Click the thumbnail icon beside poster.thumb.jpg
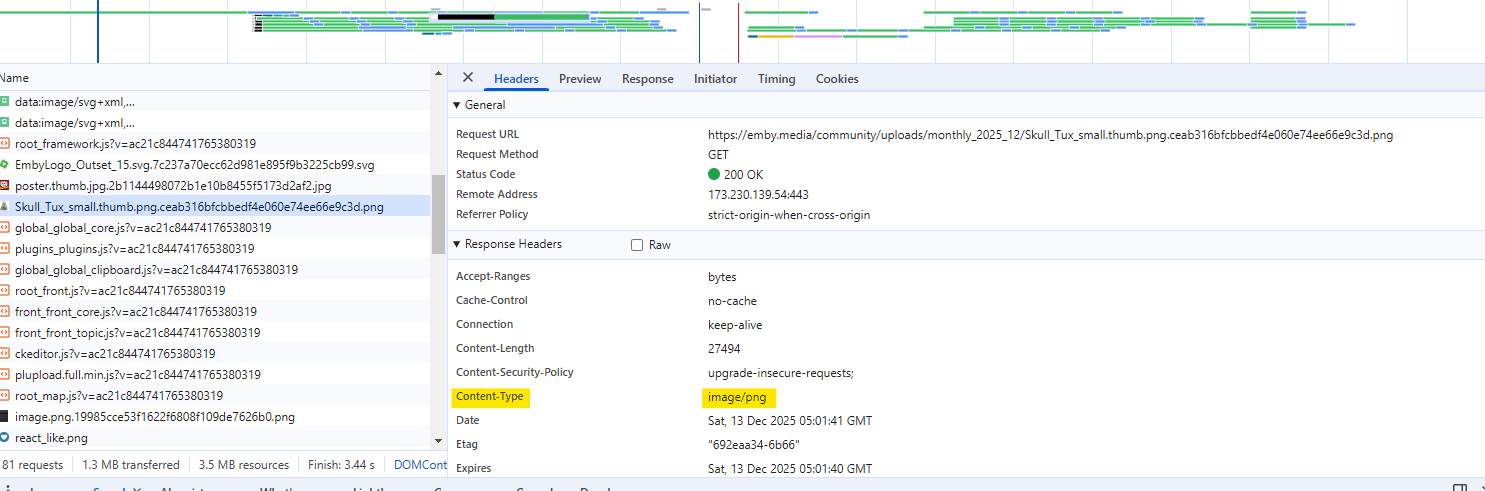1485x491 pixels. pyautogui.click(x=5, y=186)
